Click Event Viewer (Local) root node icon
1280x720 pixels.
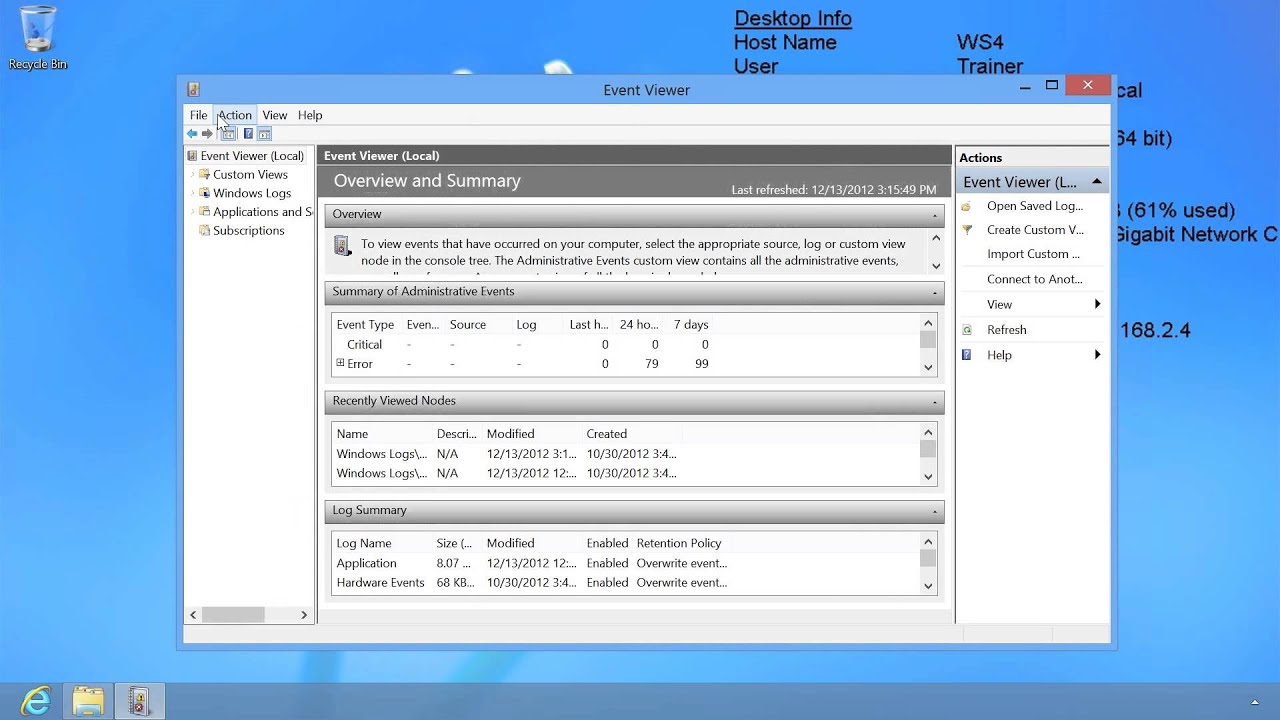[x=192, y=155]
